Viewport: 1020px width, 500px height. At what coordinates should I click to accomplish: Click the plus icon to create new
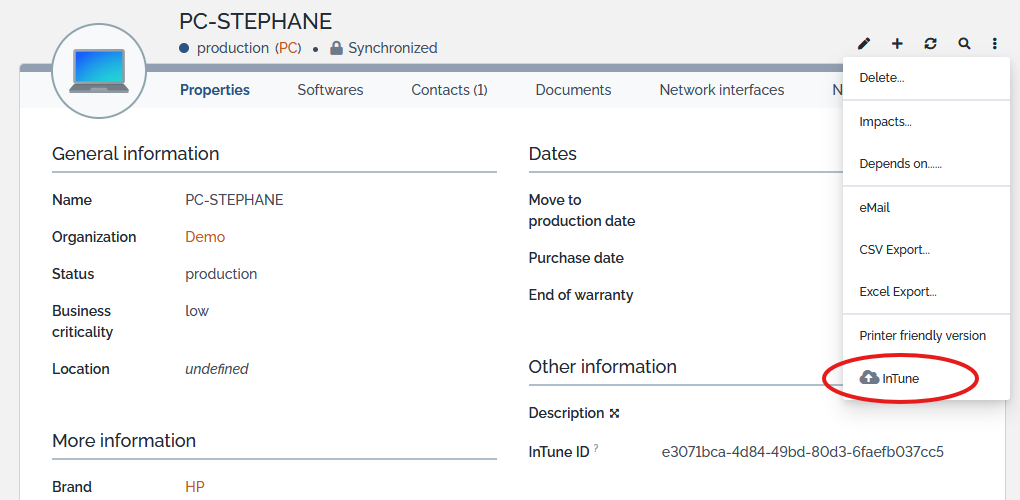(897, 44)
